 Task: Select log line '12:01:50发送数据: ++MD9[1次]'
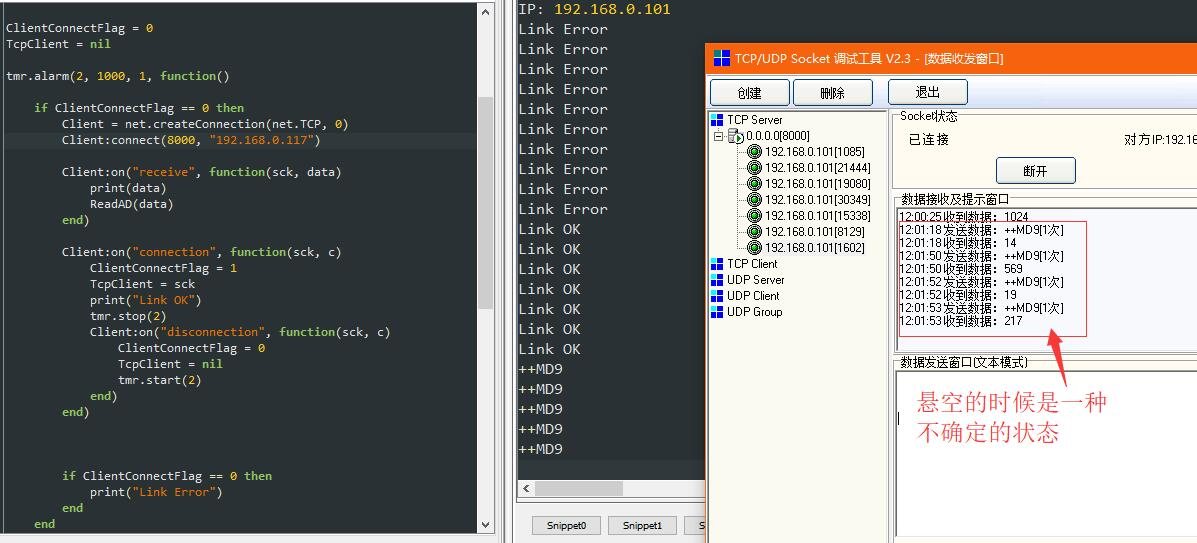[981, 256]
